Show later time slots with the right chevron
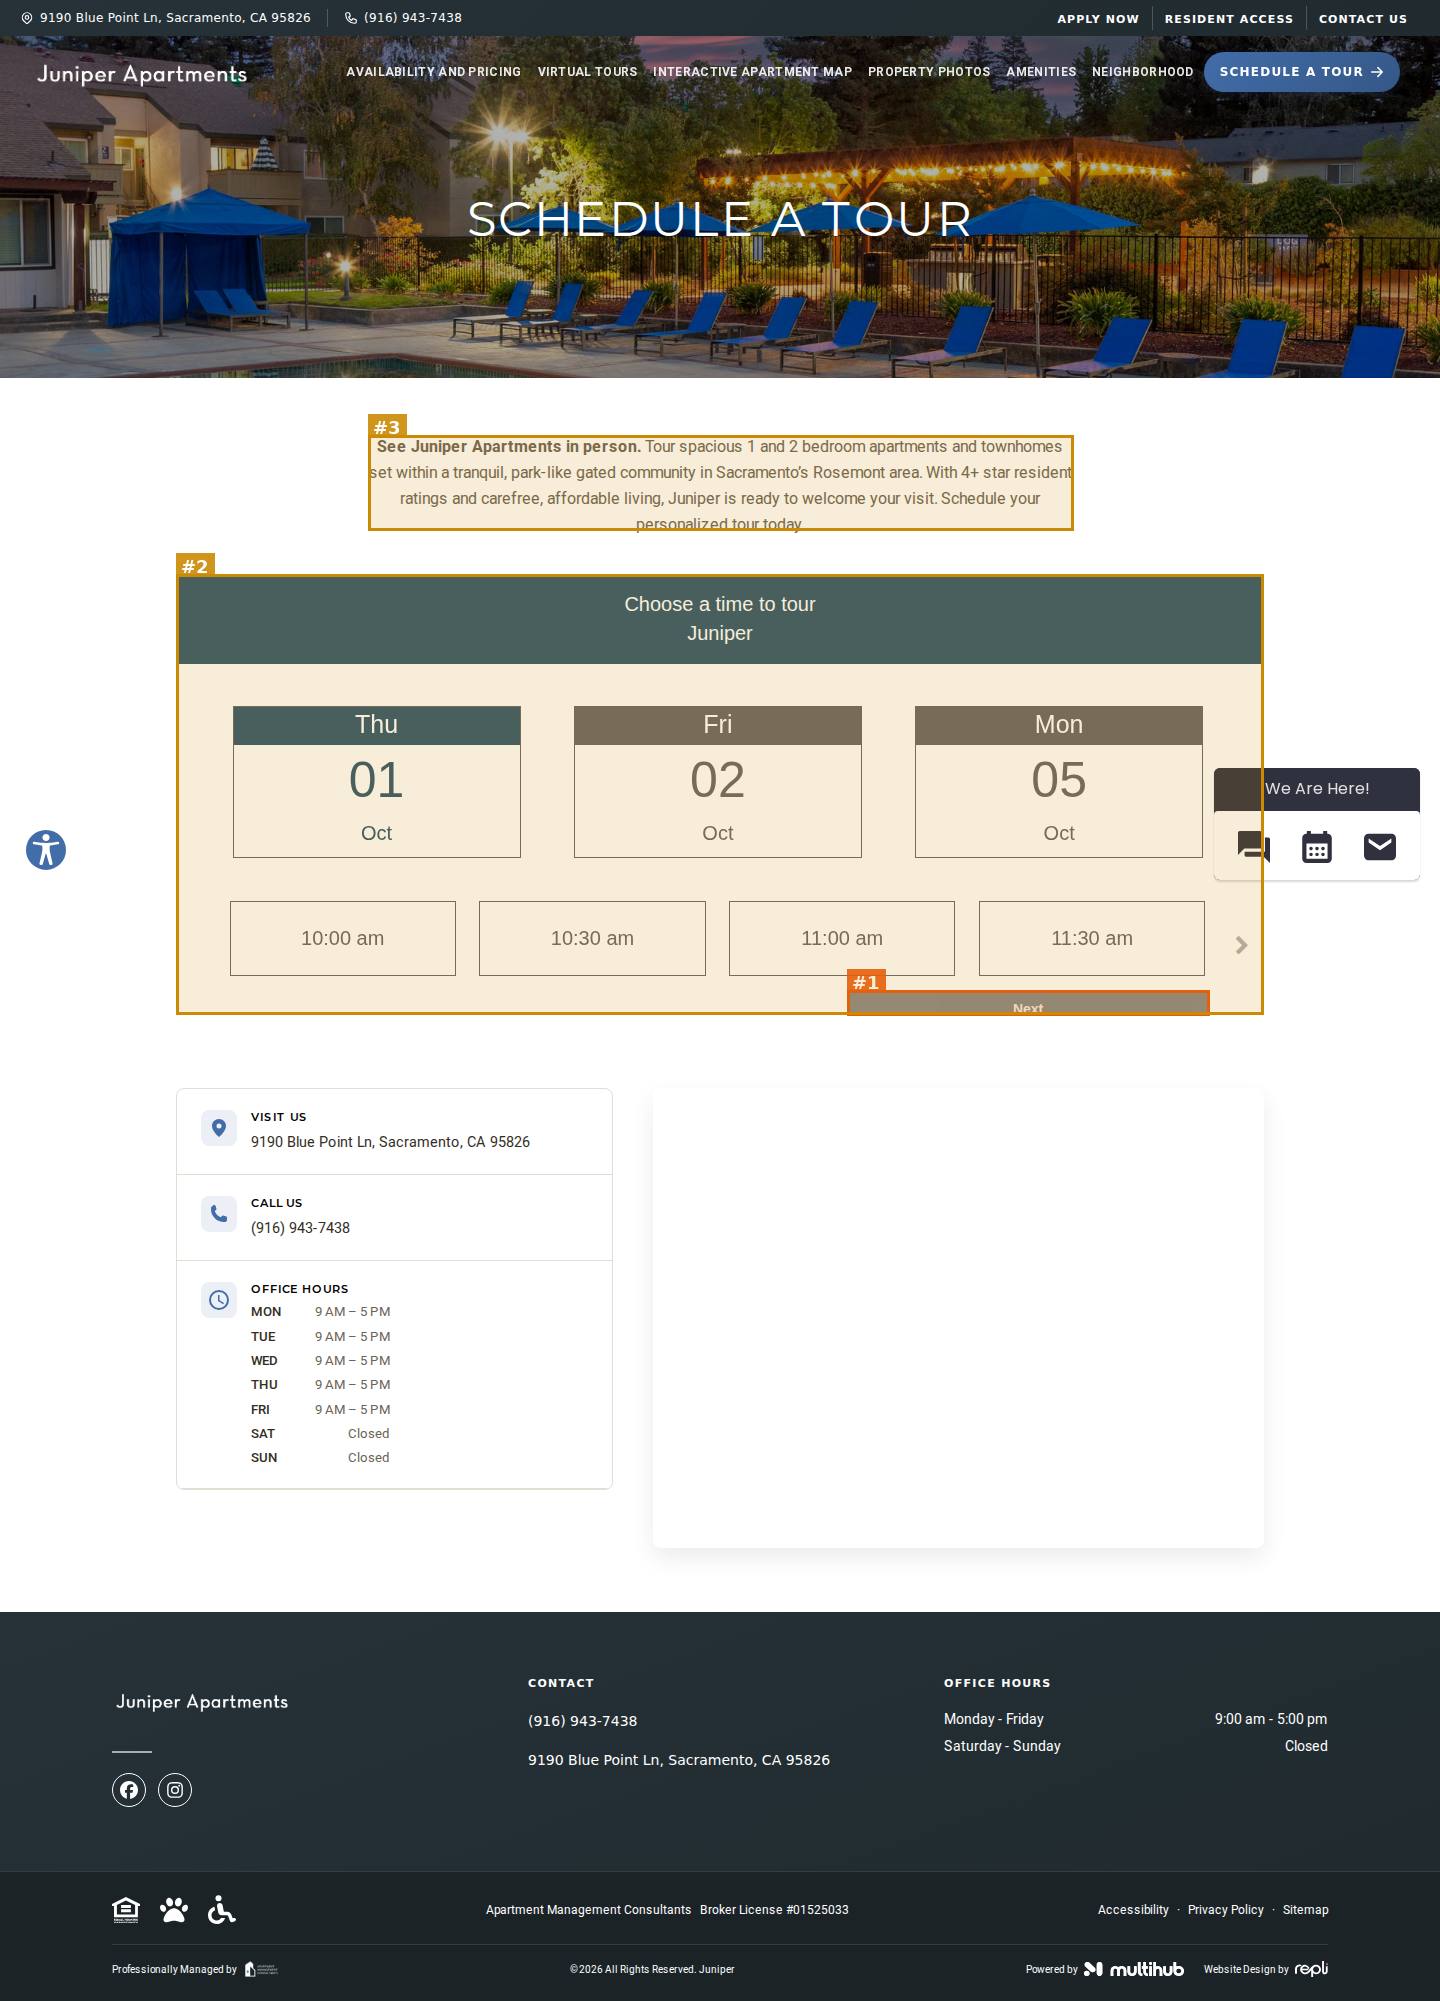The image size is (1440, 2001). 1241,945
